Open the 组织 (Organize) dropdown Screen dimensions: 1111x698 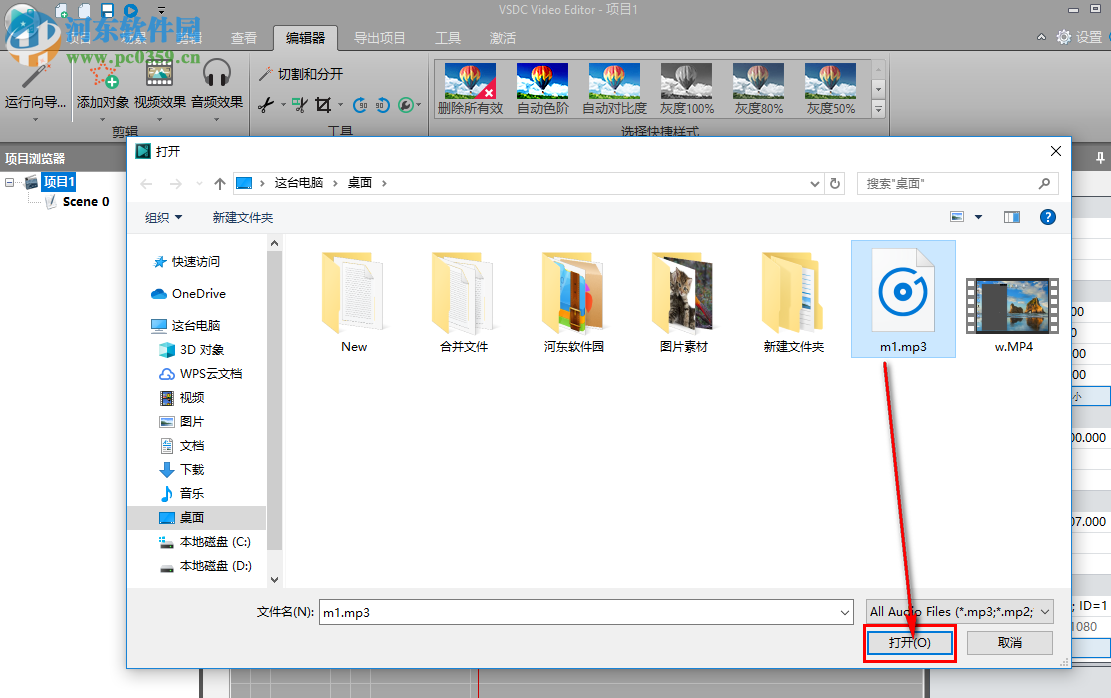pos(161,217)
